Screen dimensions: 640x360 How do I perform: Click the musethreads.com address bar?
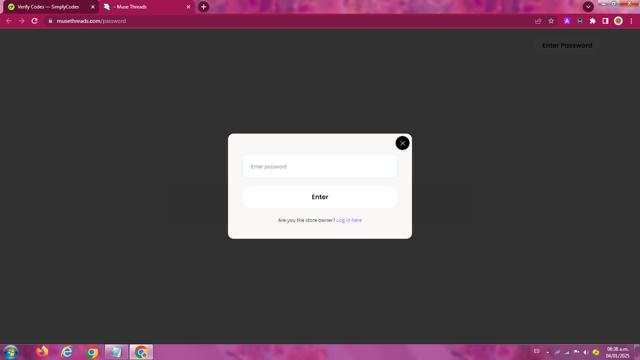pos(286,21)
